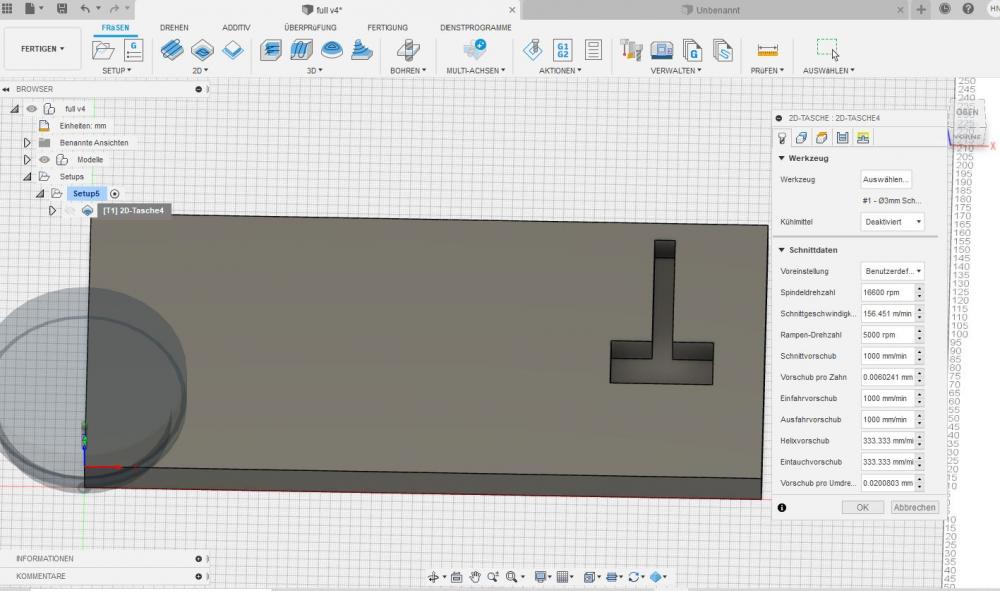This screenshot has width=1000, height=591.
Task: Open the job status clock icon
Action: click(x=945, y=9)
